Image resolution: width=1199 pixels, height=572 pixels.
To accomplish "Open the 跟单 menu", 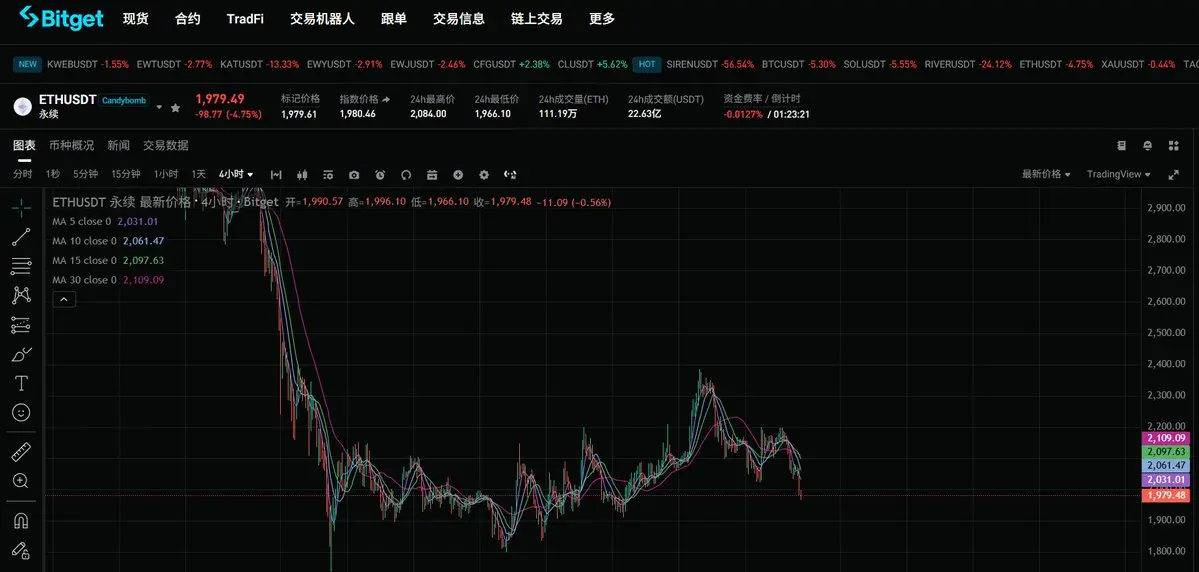I will tap(394, 19).
